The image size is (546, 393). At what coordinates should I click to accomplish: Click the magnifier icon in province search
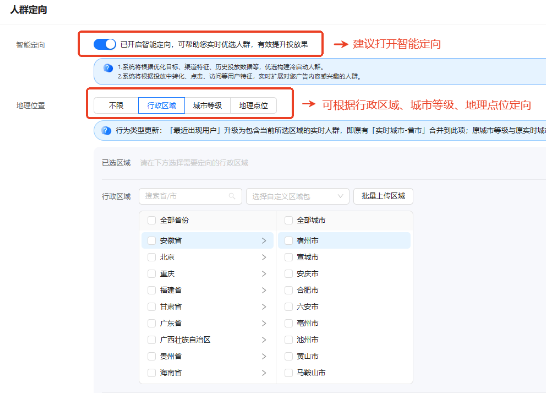pyautogui.click(x=232, y=196)
